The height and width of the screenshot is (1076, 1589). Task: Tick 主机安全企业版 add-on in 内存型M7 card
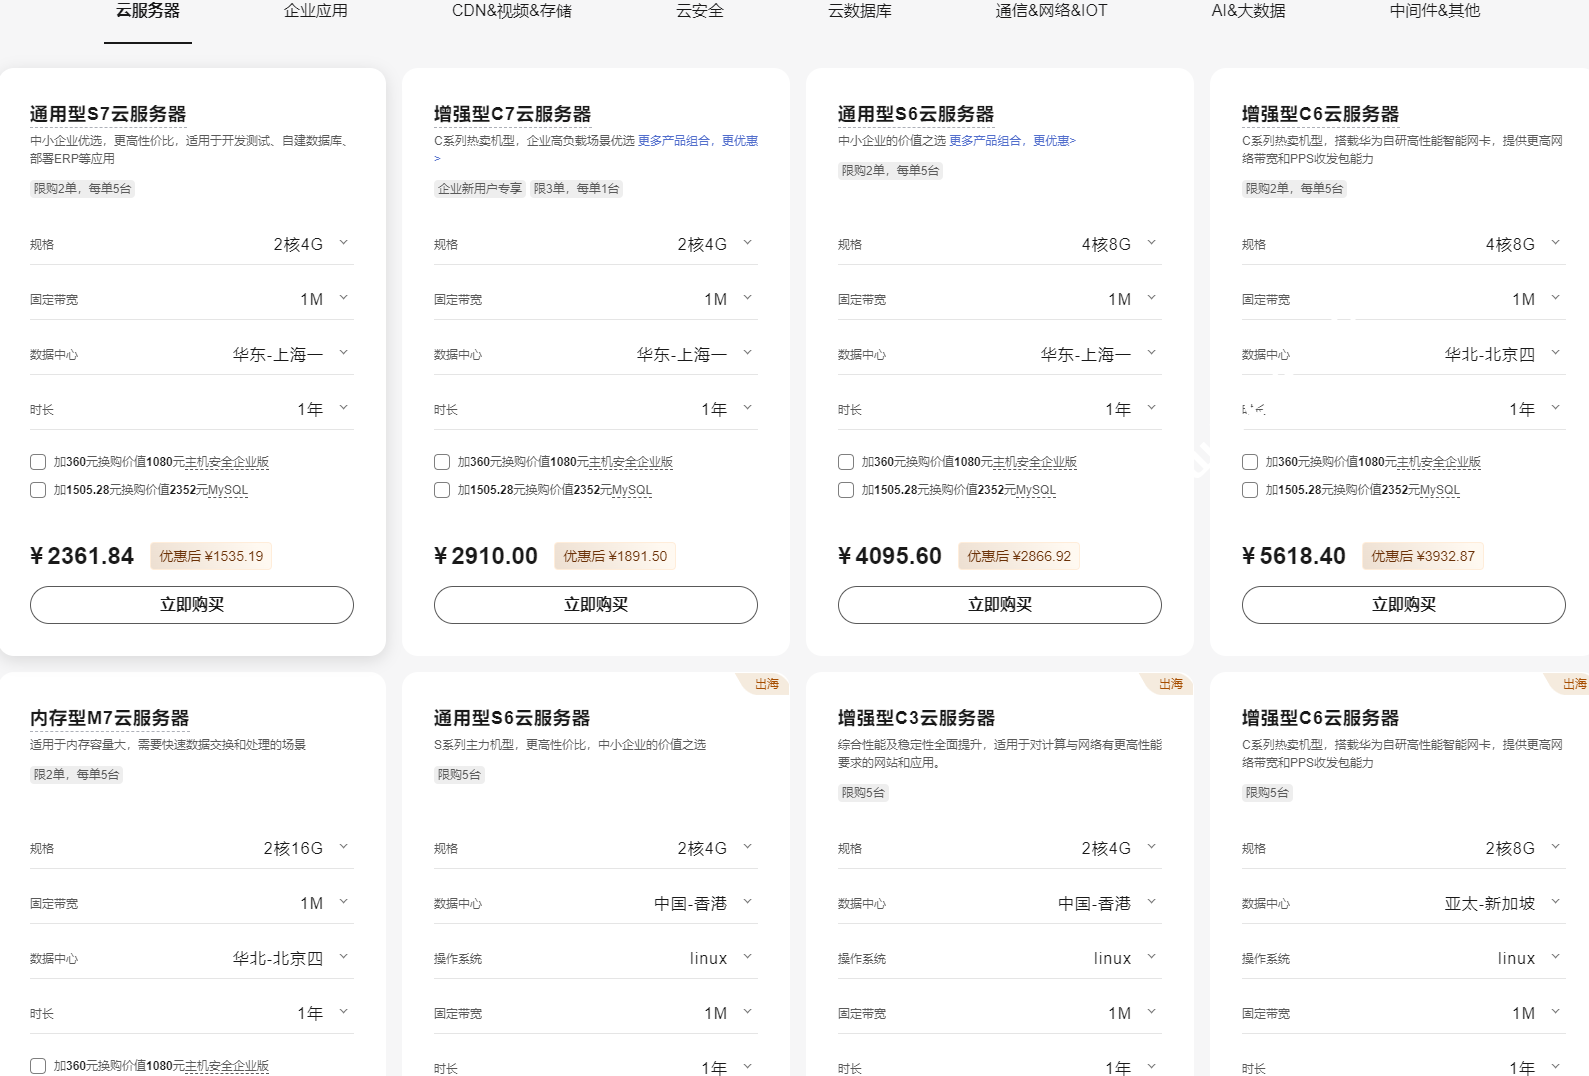pos(38,1066)
